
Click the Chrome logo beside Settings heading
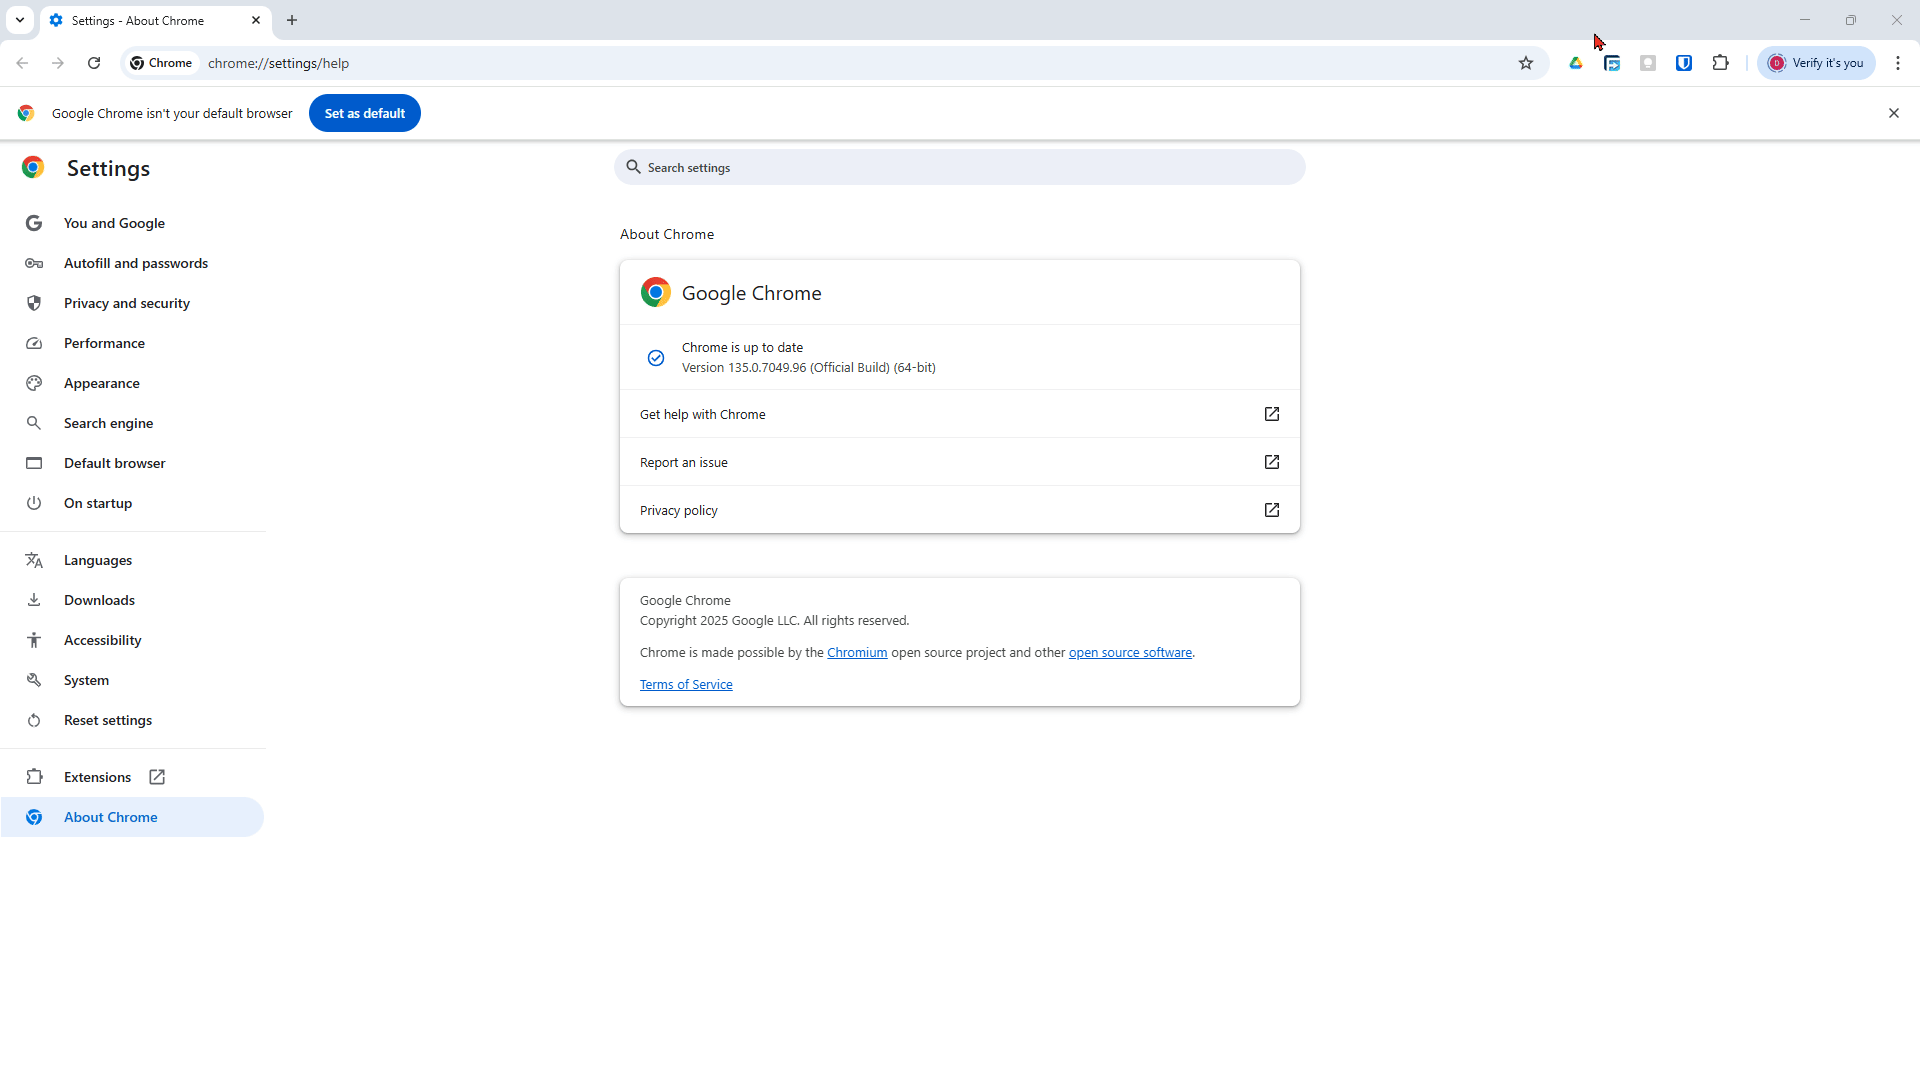click(33, 168)
